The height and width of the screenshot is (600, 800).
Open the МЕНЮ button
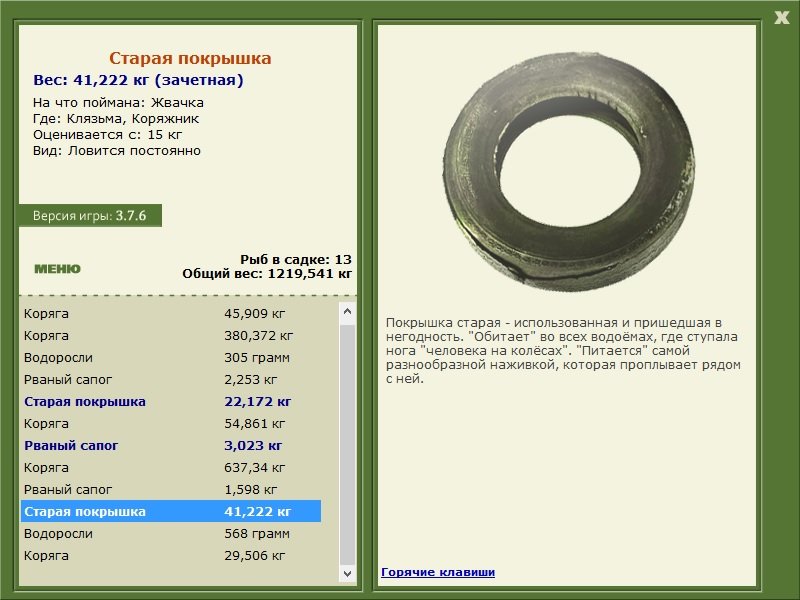click(x=57, y=269)
